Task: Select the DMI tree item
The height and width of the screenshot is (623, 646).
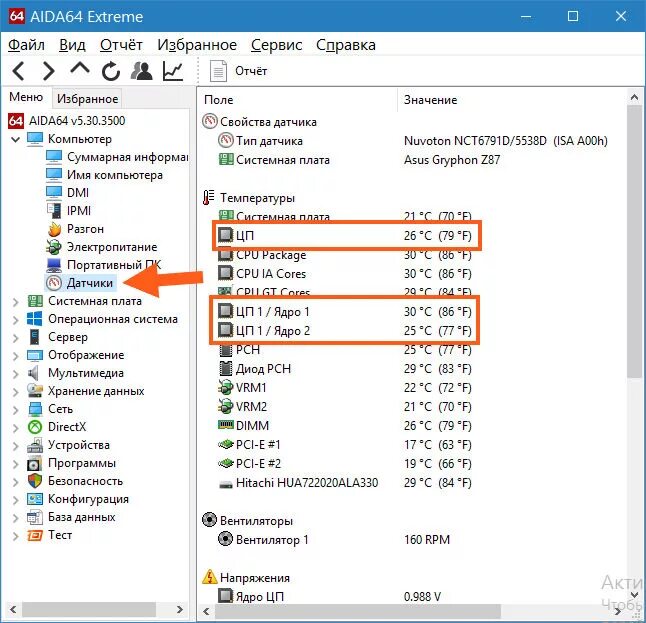Action: tap(77, 193)
